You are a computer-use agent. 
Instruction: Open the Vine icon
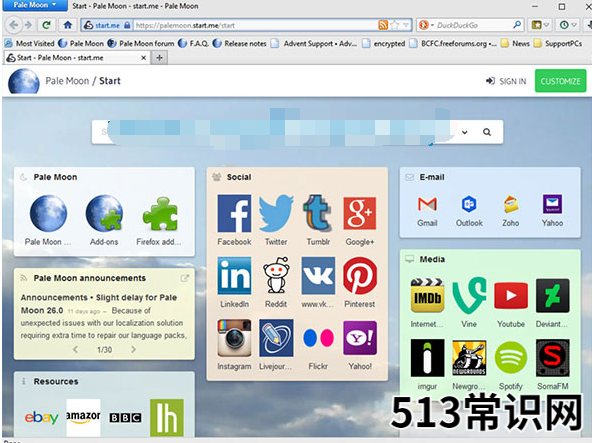click(469, 295)
